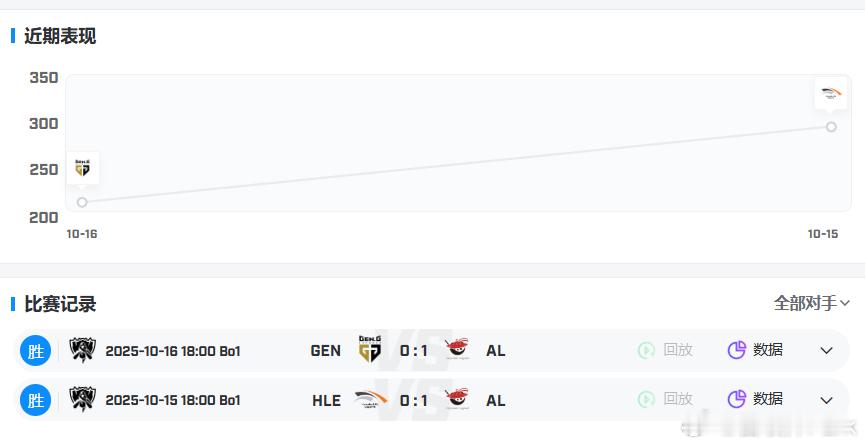
Task: Click the HLE team name link
Action: [326, 400]
